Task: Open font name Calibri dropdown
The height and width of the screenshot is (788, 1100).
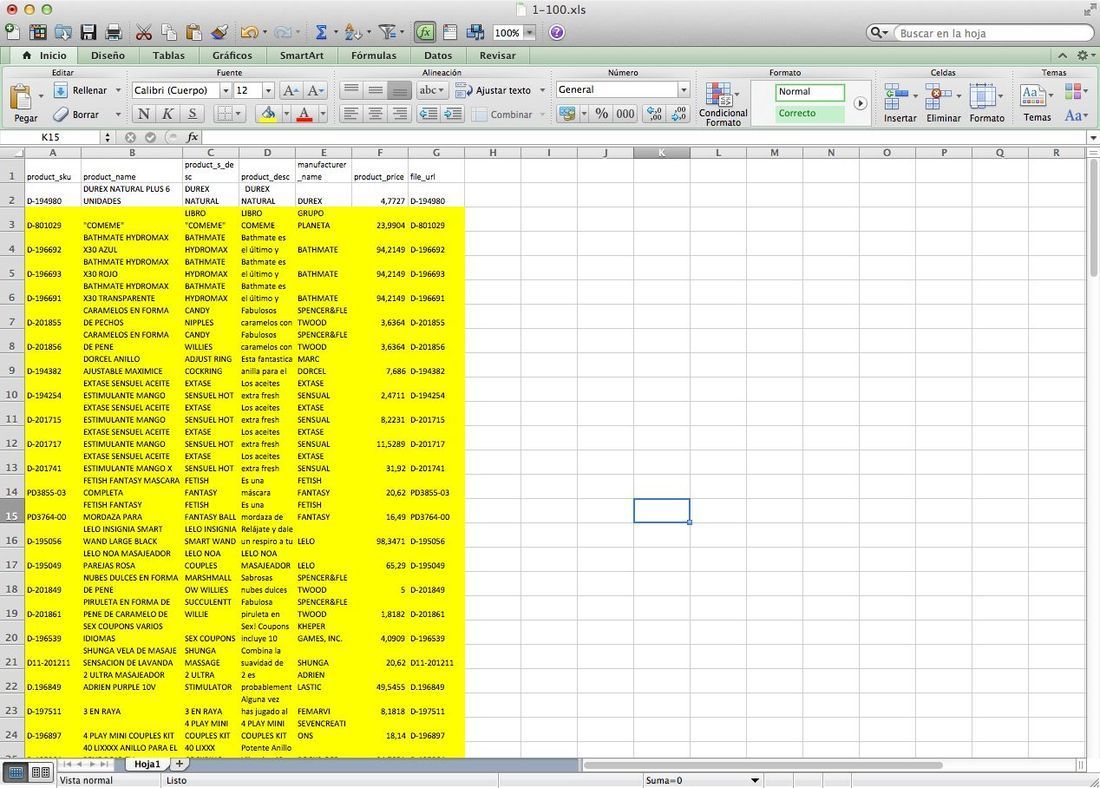Action: click(225, 91)
